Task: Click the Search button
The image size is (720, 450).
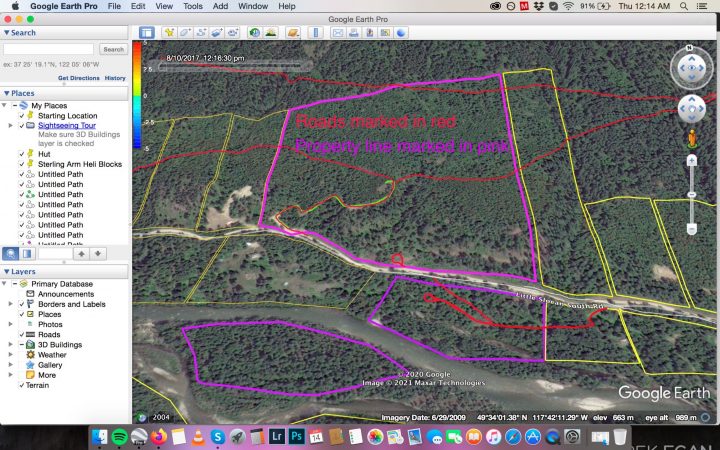Action: click(113, 49)
